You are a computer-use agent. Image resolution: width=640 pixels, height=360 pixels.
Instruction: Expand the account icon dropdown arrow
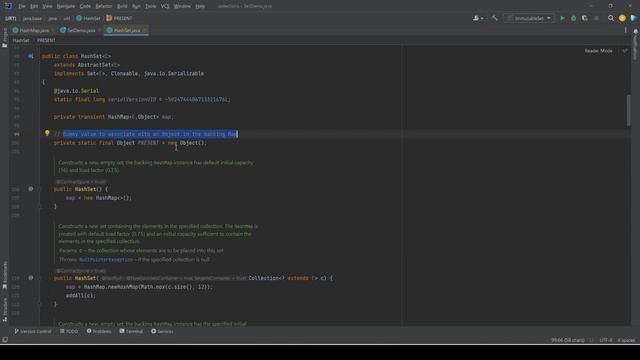(x=482, y=18)
